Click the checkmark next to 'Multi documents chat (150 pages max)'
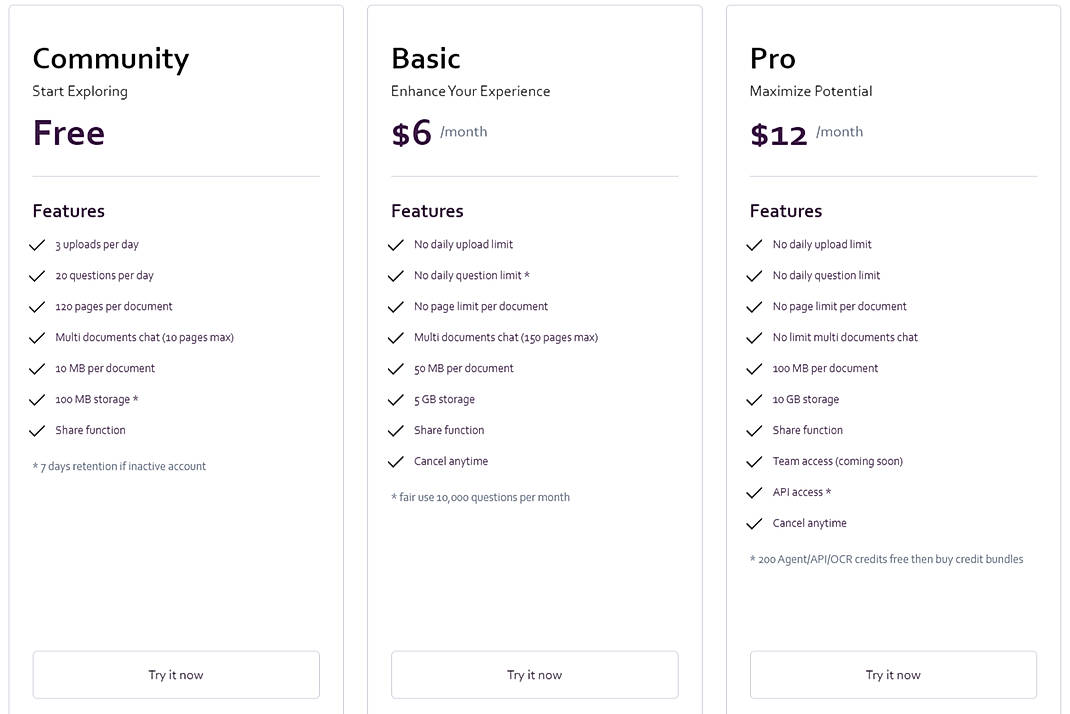 point(396,337)
